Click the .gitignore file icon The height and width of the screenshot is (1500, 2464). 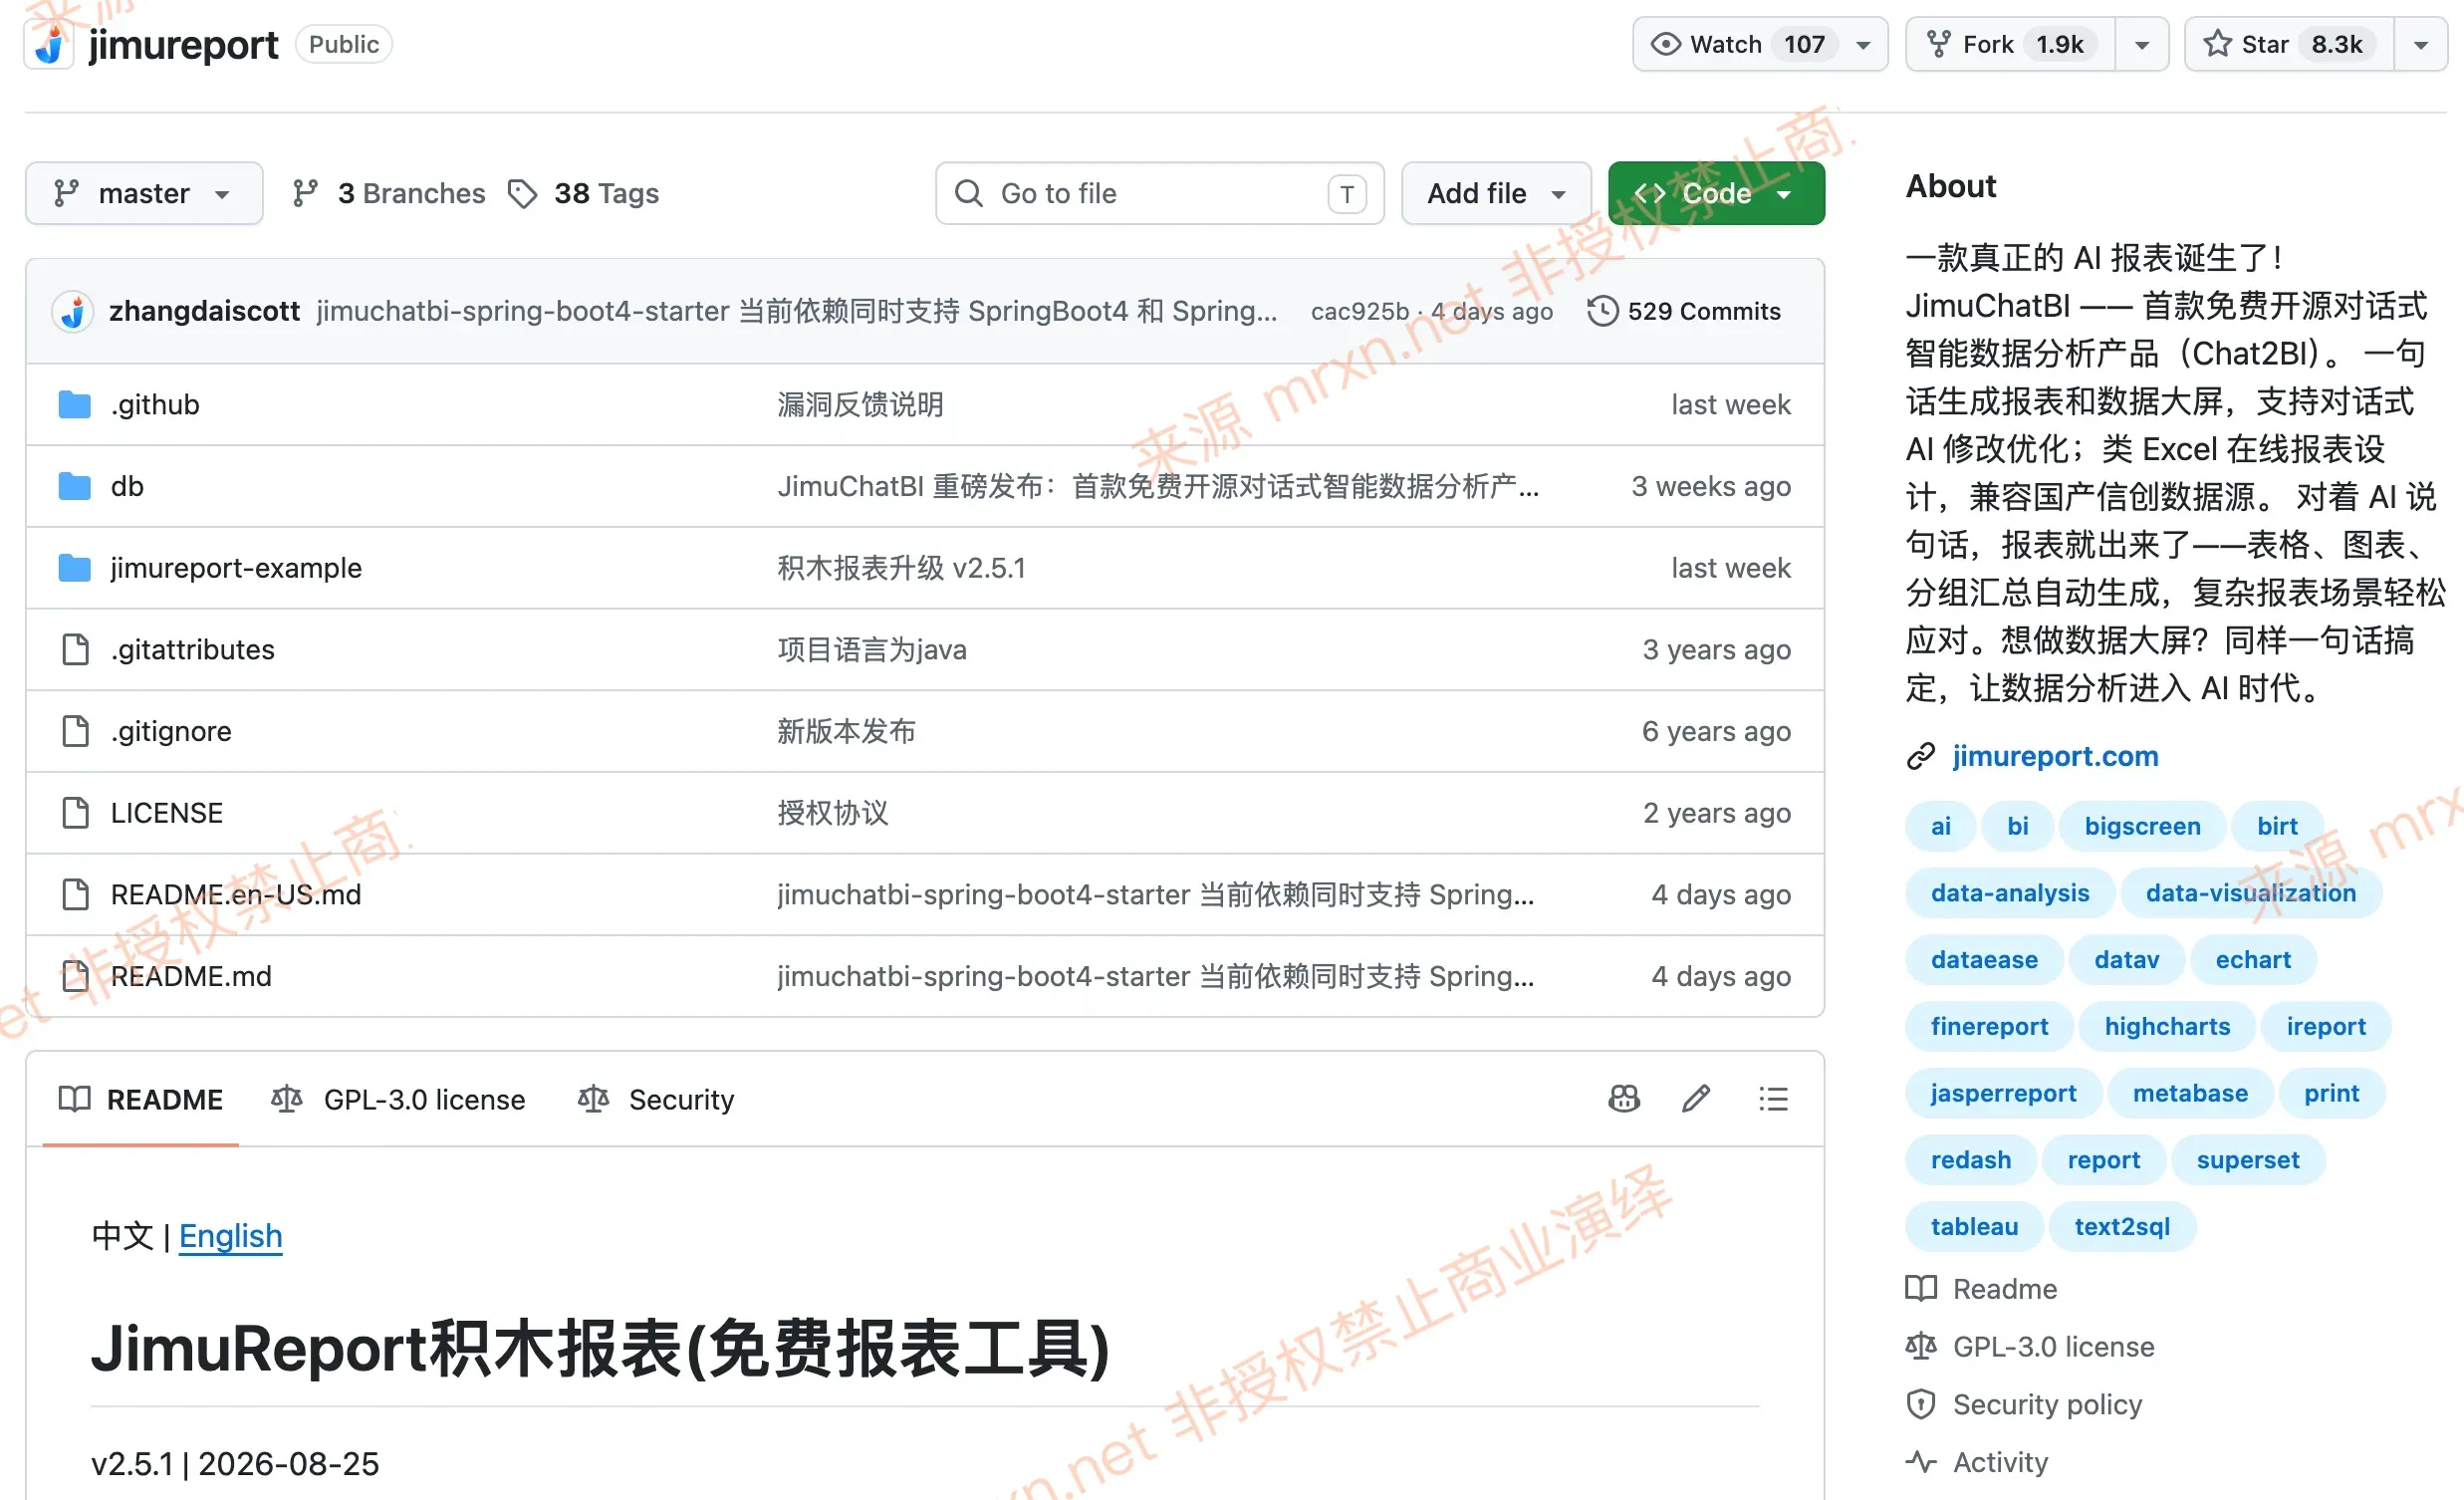[x=75, y=731]
